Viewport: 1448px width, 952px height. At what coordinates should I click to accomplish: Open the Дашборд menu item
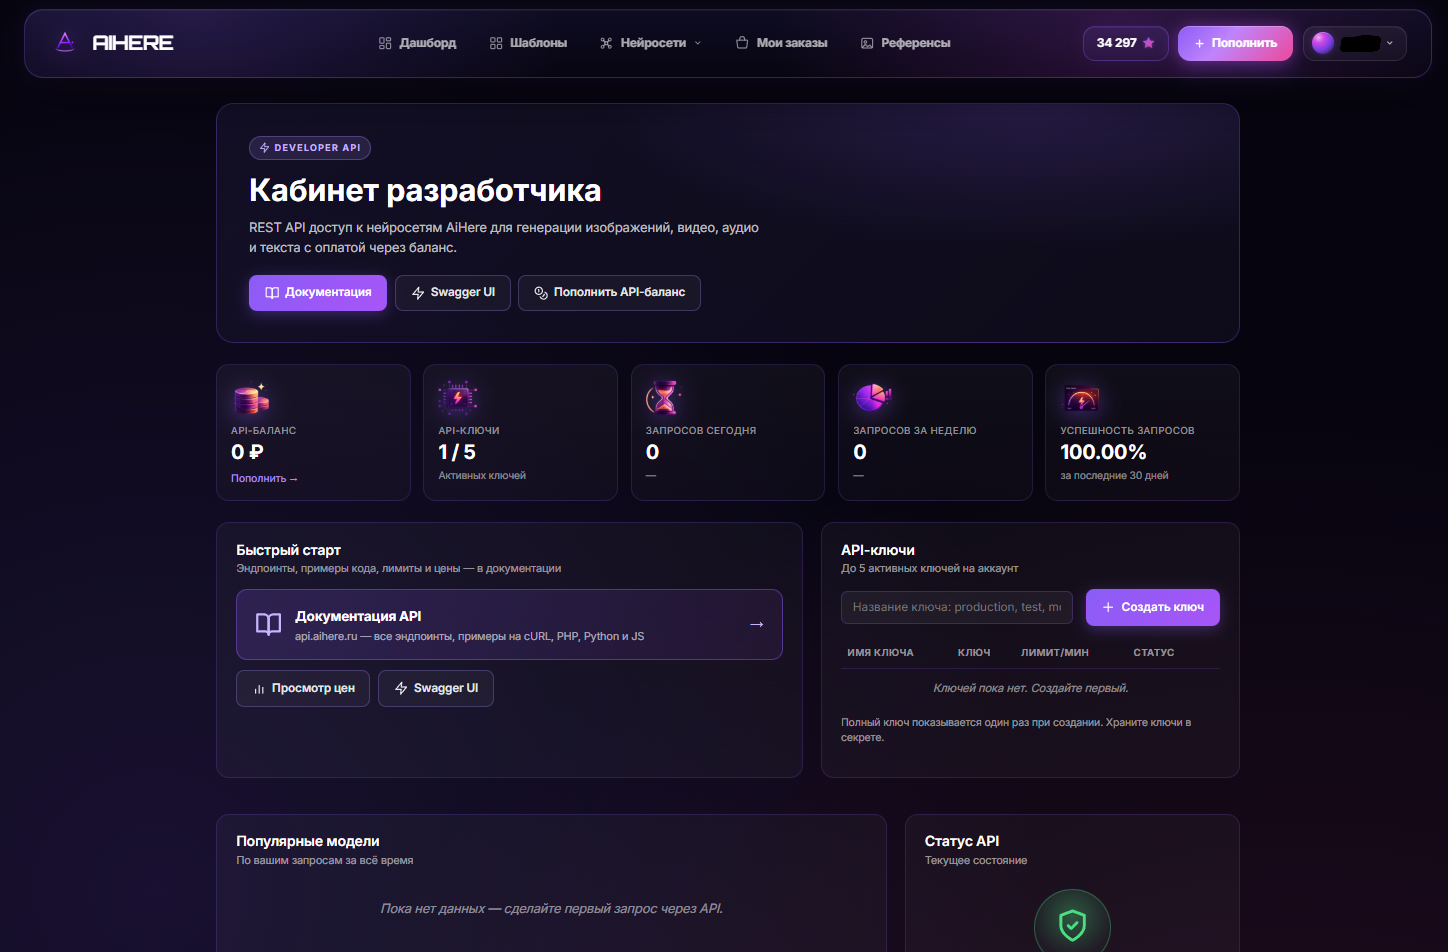click(x=417, y=43)
